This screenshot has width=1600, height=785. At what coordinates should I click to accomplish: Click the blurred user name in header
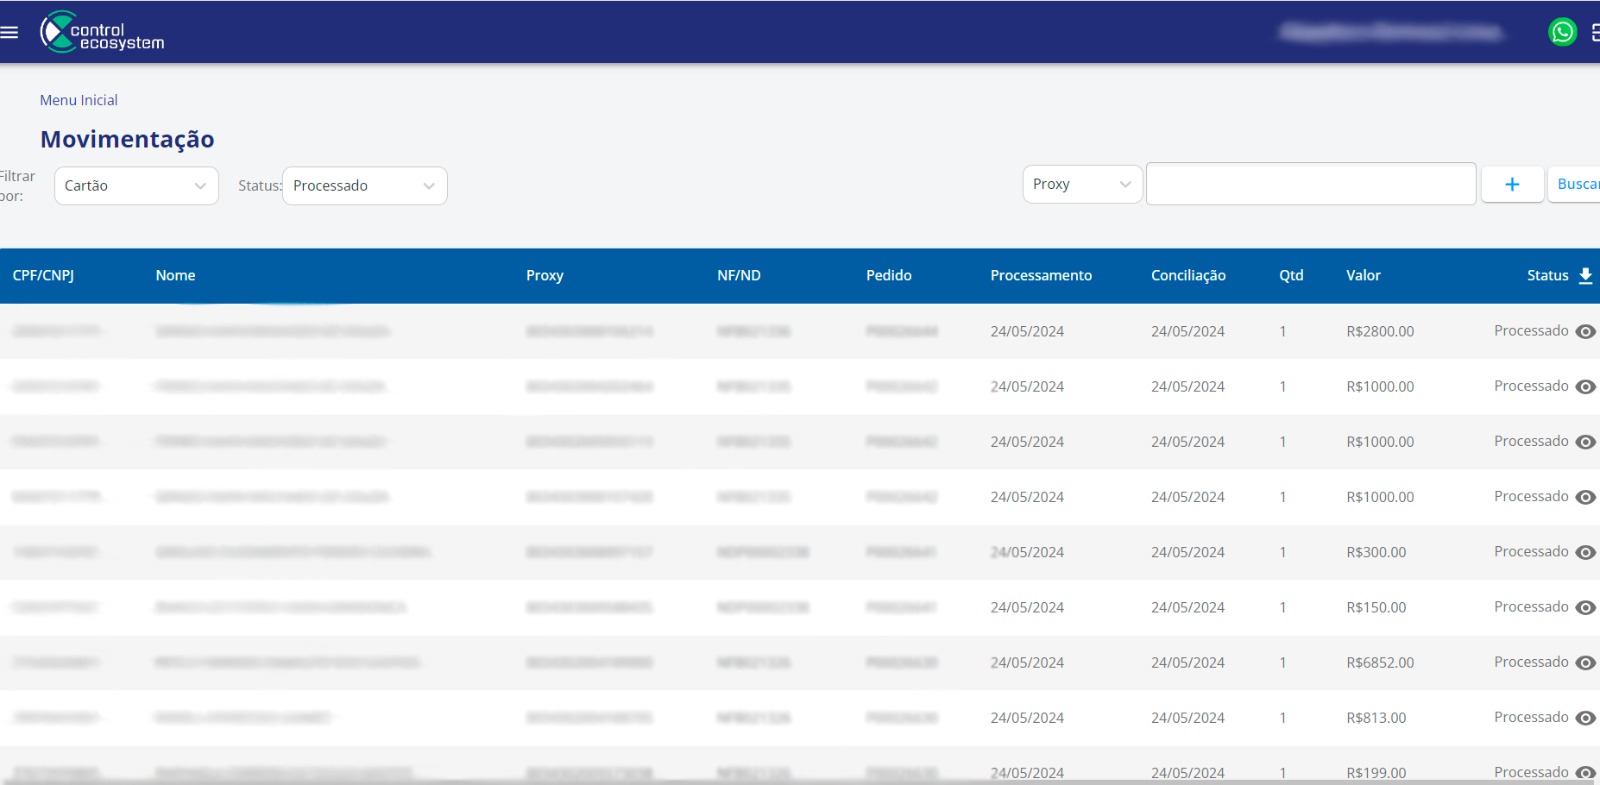[x=1392, y=32]
